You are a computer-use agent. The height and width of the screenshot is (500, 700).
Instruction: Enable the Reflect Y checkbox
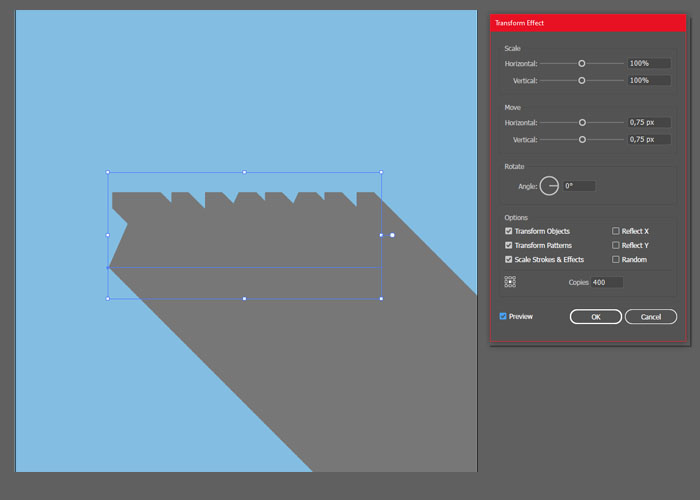(x=616, y=245)
